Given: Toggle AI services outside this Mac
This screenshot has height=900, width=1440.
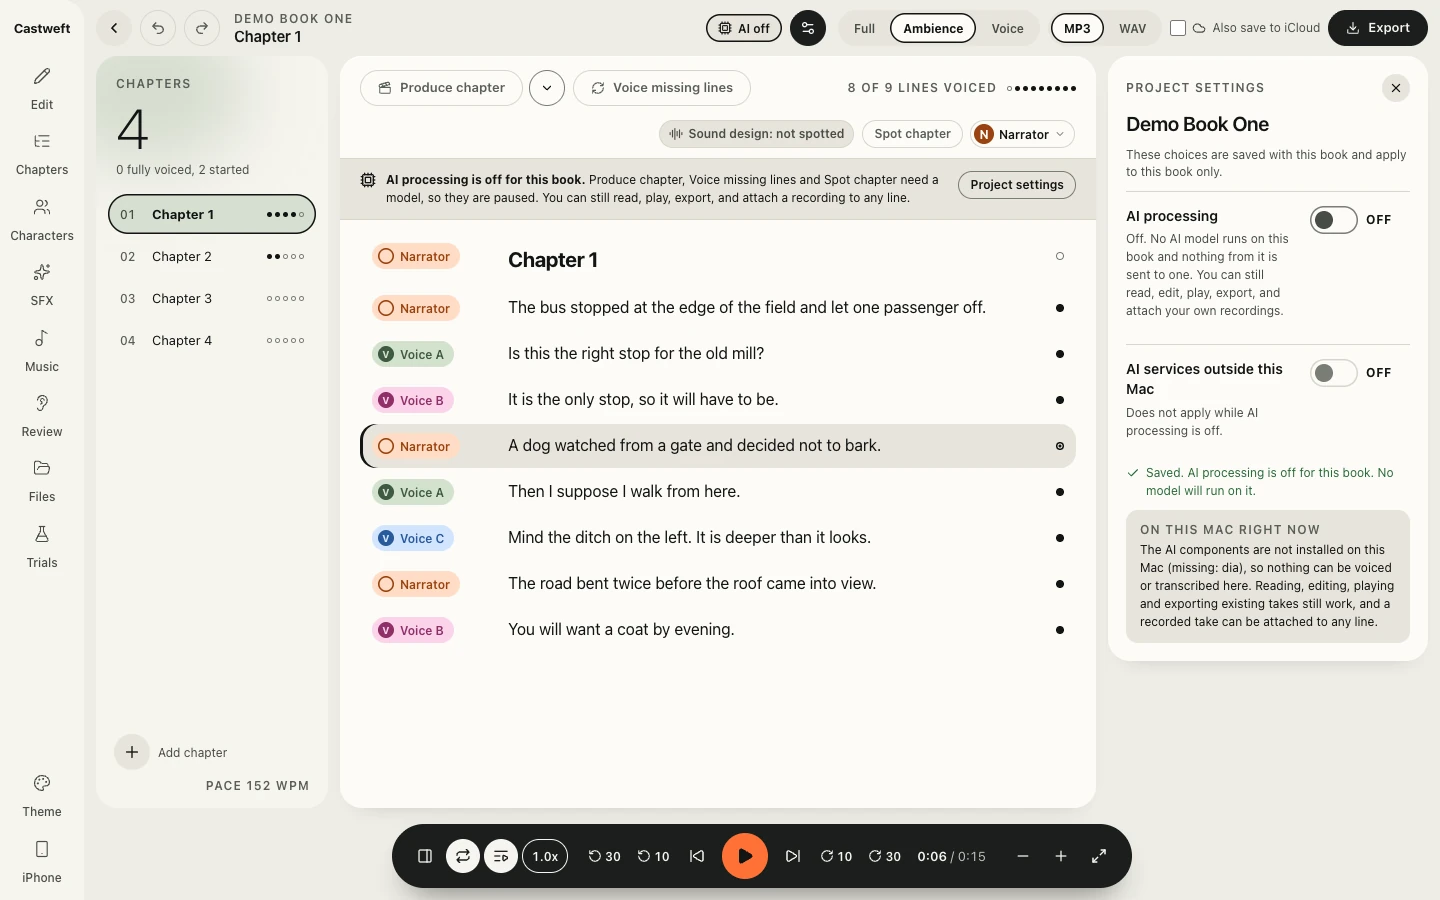Looking at the screenshot, I should pos(1334,373).
